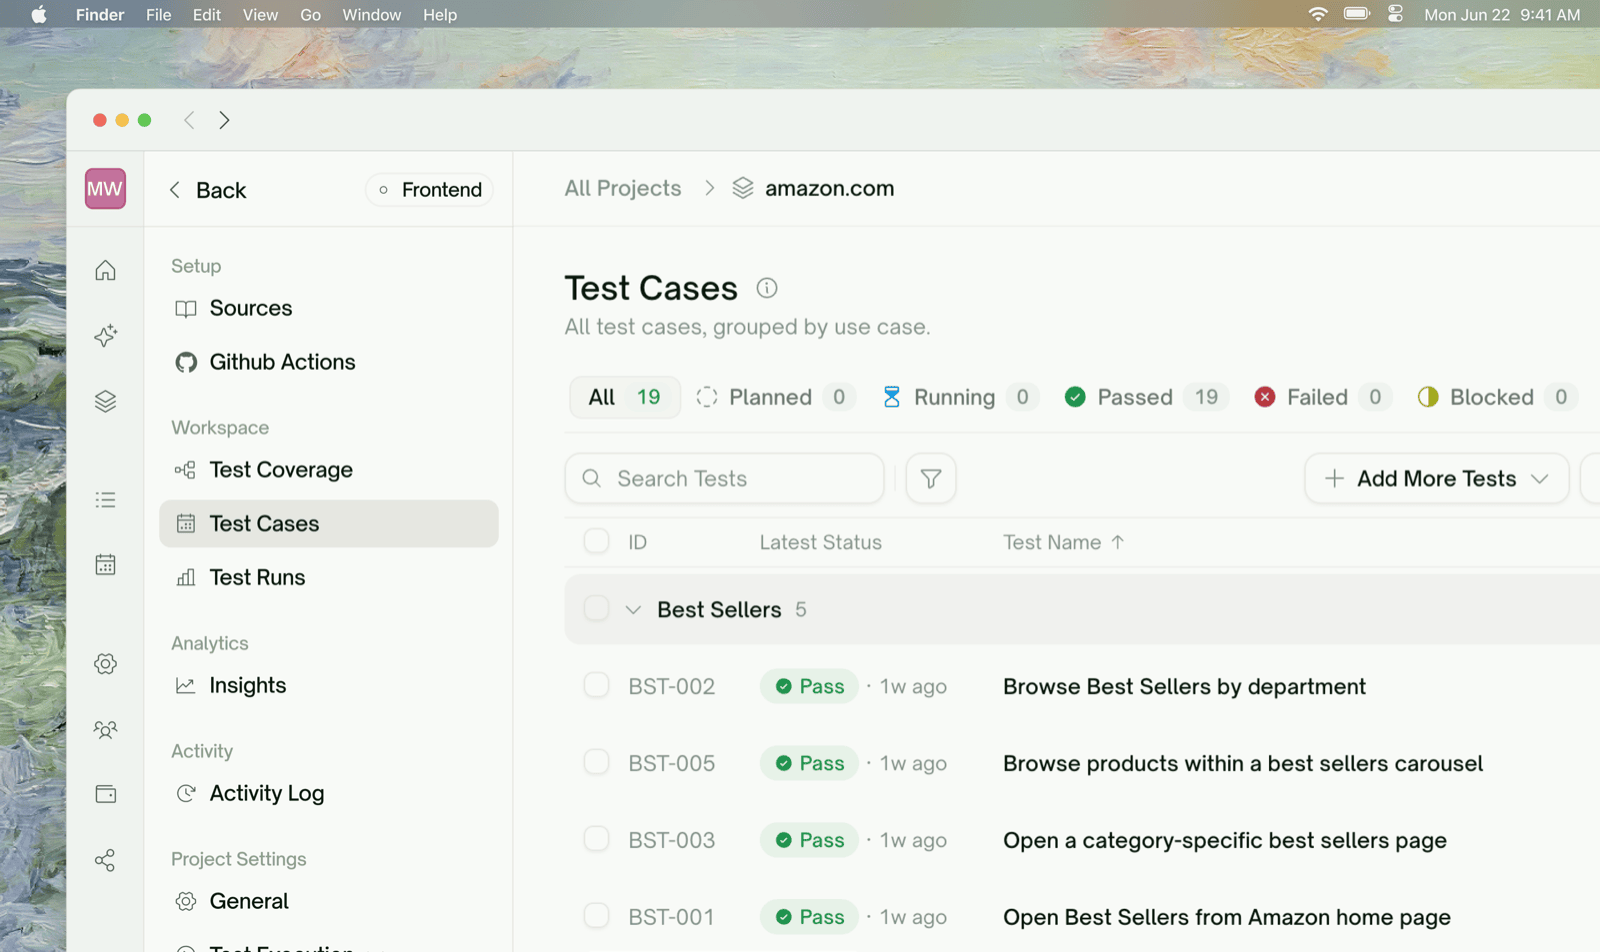Open the Edit menu
The height and width of the screenshot is (952, 1600).
coord(207,14)
